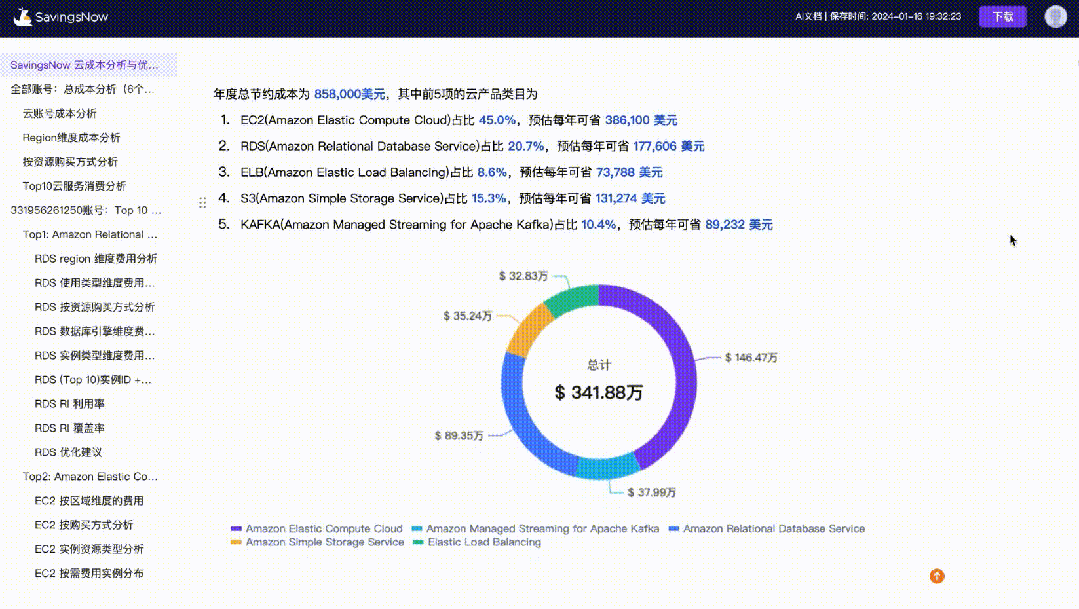
Task: Click the 保存时间 timestamp in header
Action: coord(895,17)
